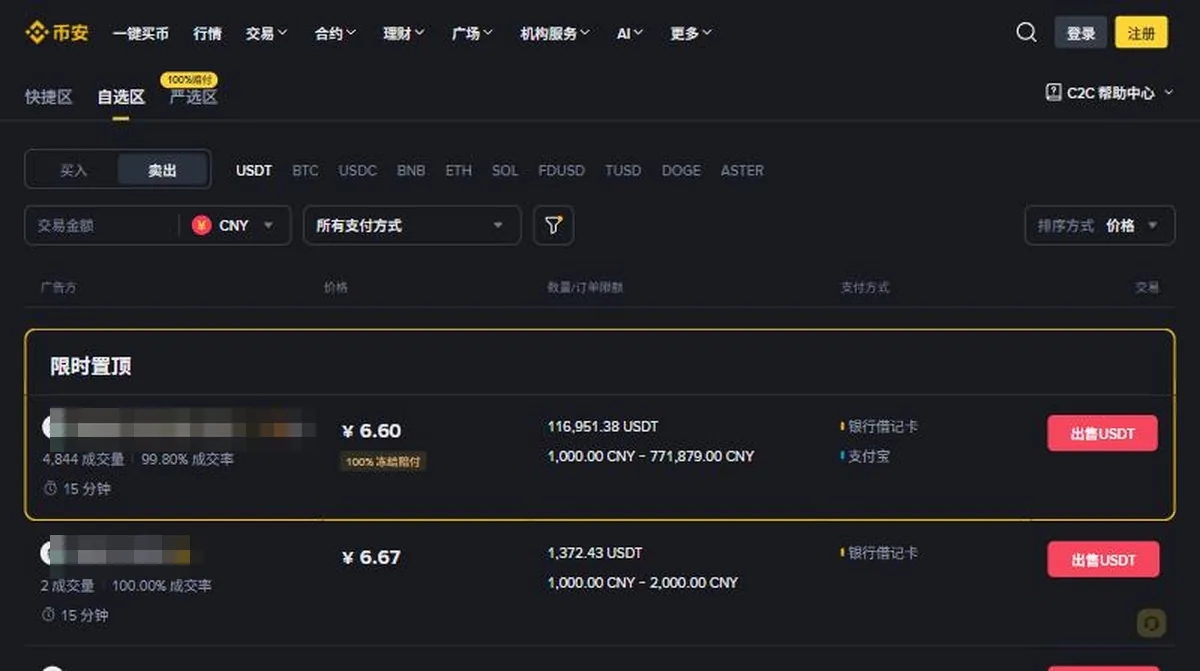Viewport: 1200px width, 671px height.
Task: Click the 登录 login button
Action: pyautogui.click(x=1081, y=33)
